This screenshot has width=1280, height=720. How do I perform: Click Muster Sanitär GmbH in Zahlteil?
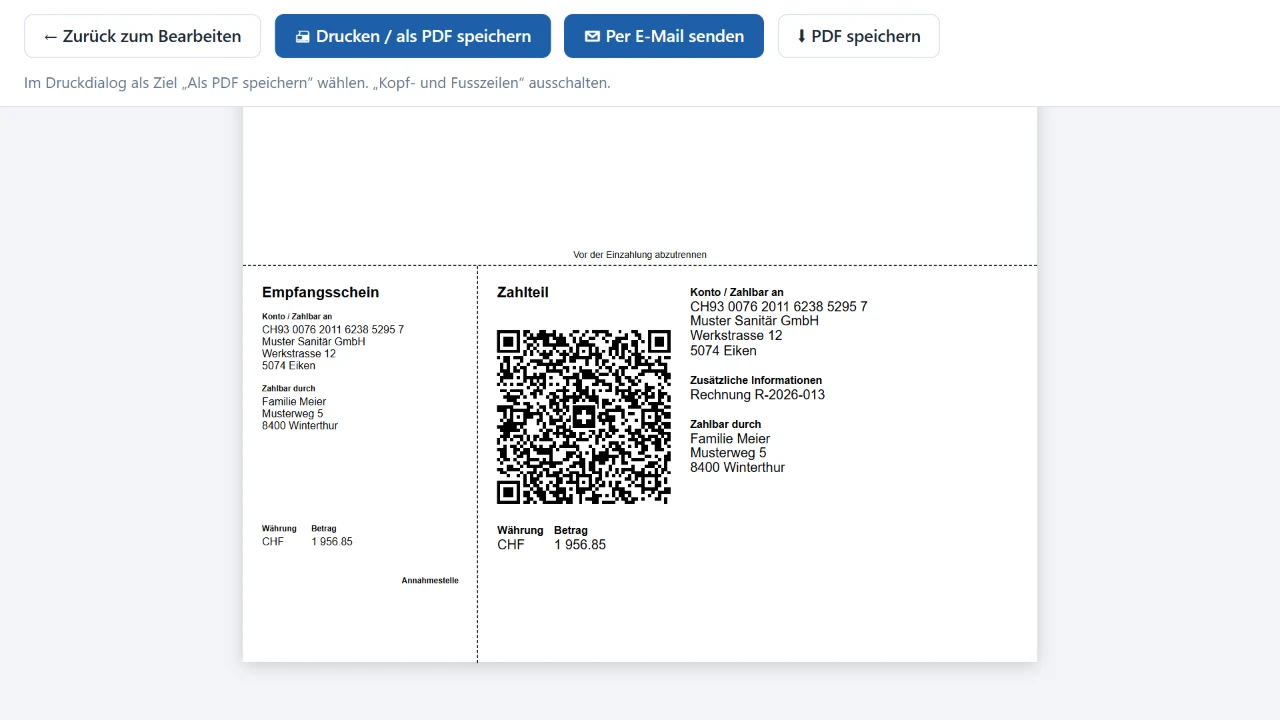754,321
